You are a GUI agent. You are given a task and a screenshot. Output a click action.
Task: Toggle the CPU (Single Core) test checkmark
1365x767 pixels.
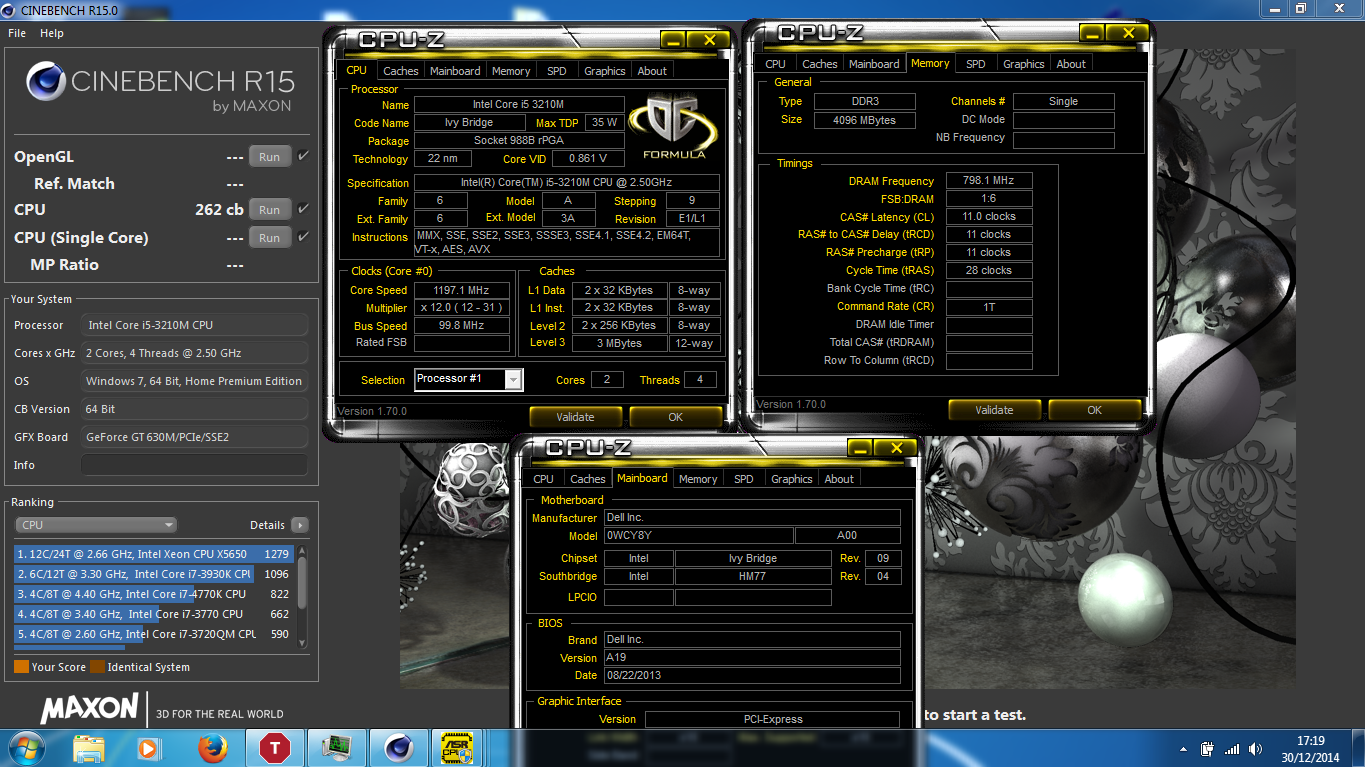(x=303, y=237)
